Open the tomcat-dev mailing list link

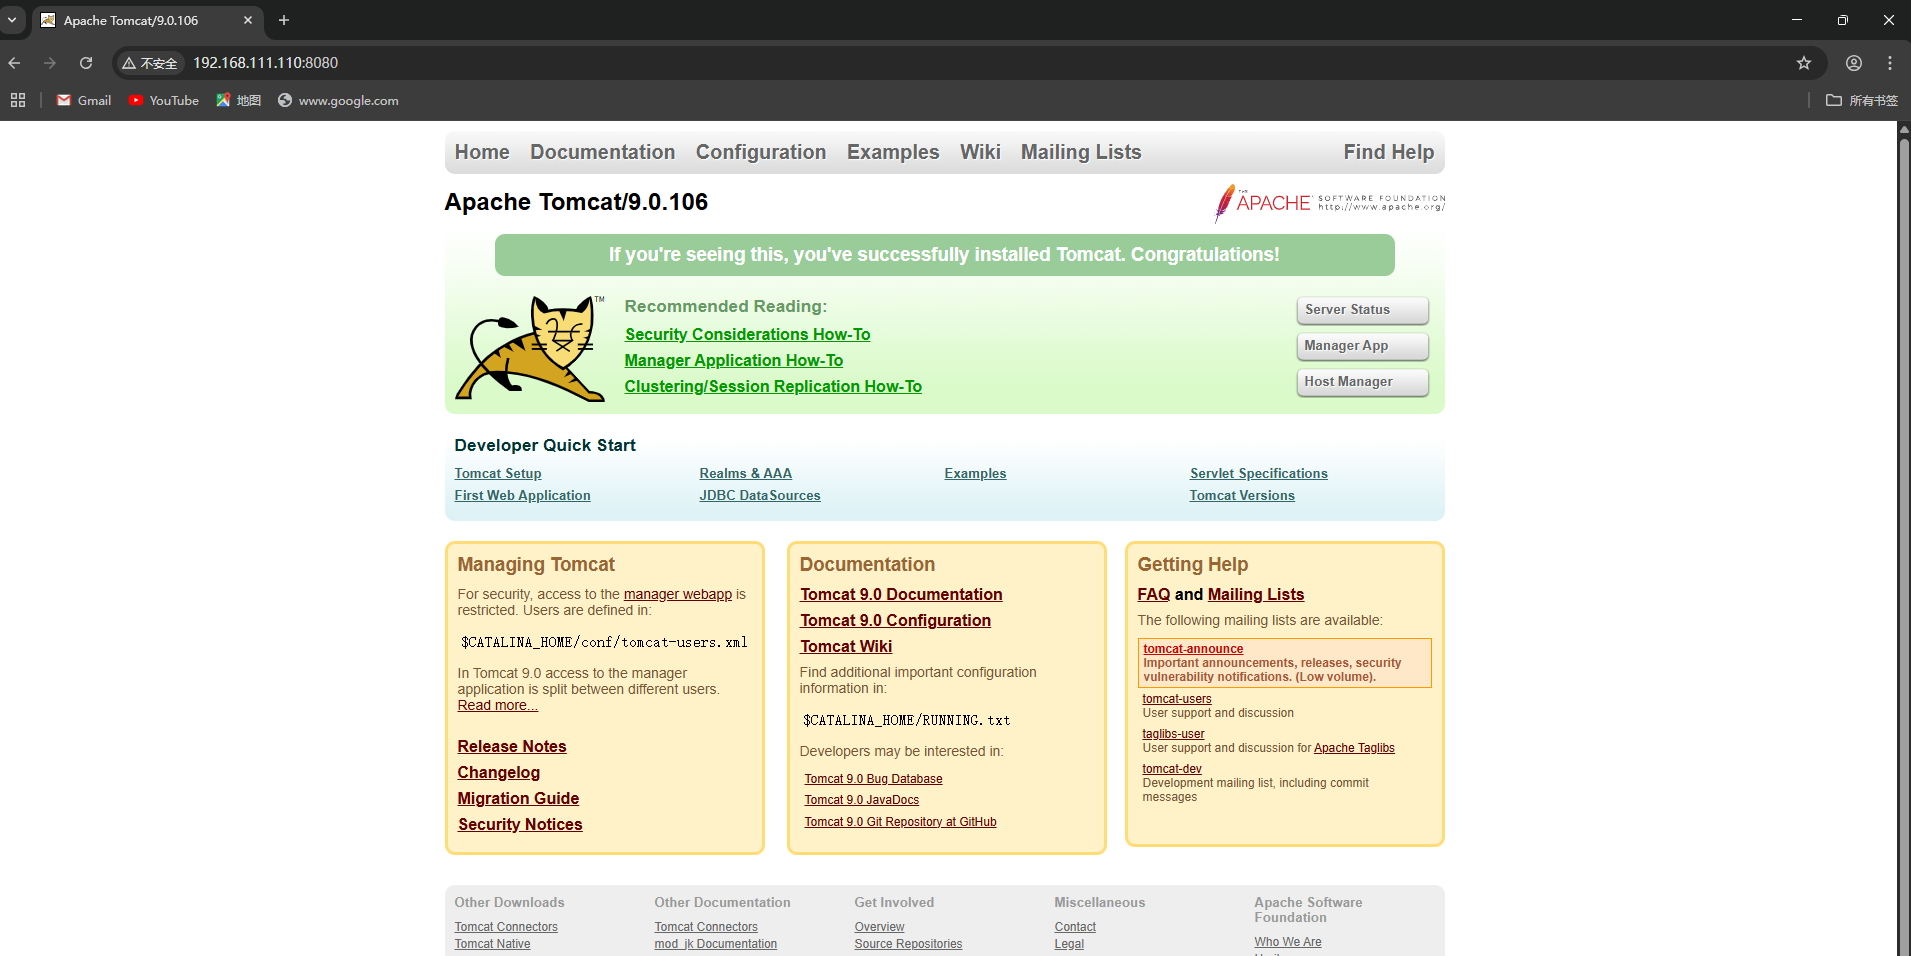click(1172, 769)
